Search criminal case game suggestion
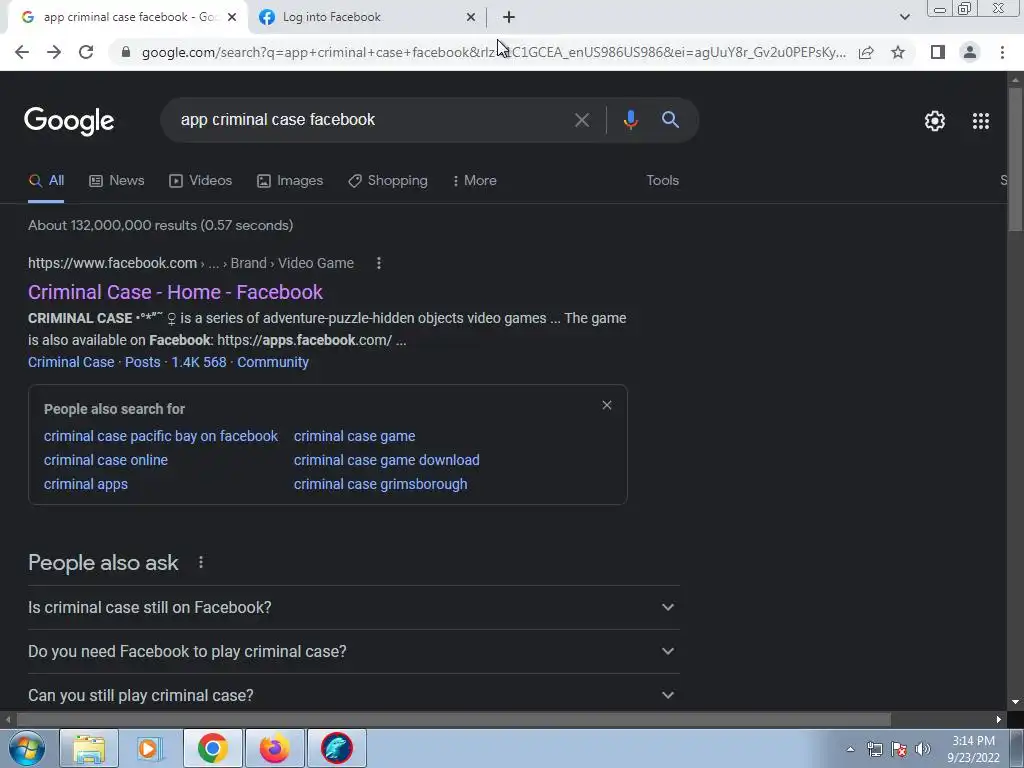This screenshot has width=1024, height=768. click(x=355, y=436)
